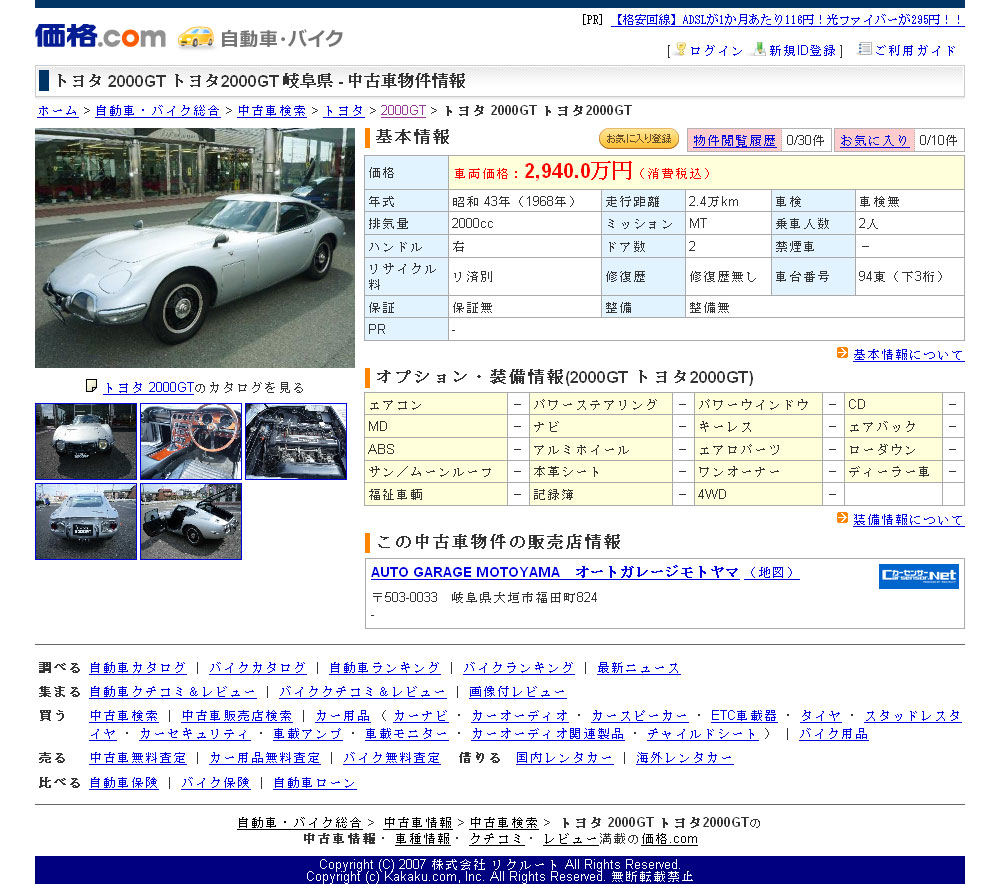The image size is (1000, 884).
Task: Open 中古車無料査定 link
Action: [x=138, y=758]
